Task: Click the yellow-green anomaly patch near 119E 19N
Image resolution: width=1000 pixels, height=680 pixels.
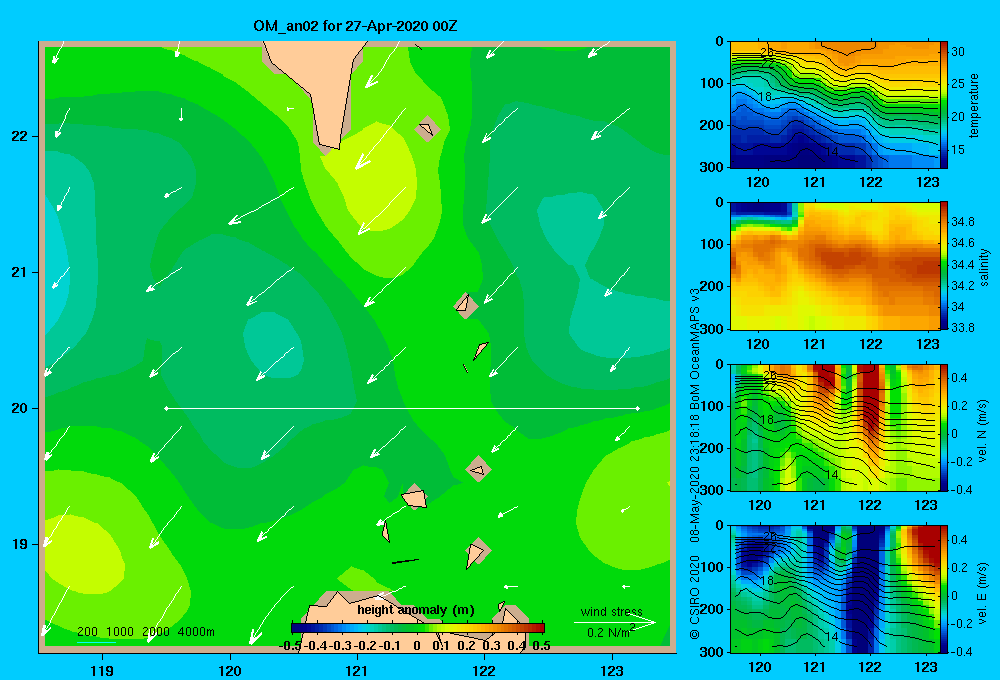Action: [x=83, y=555]
